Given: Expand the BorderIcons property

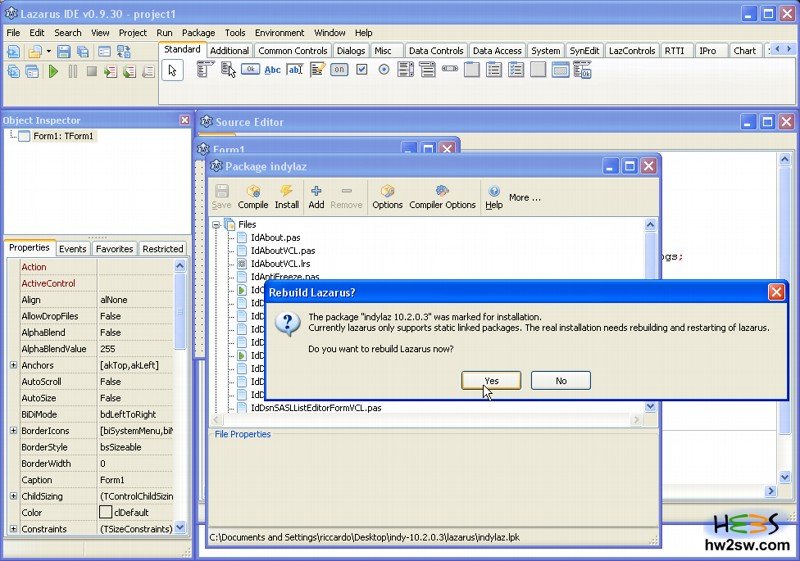Looking at the screenshot, I should pos(13,430).
